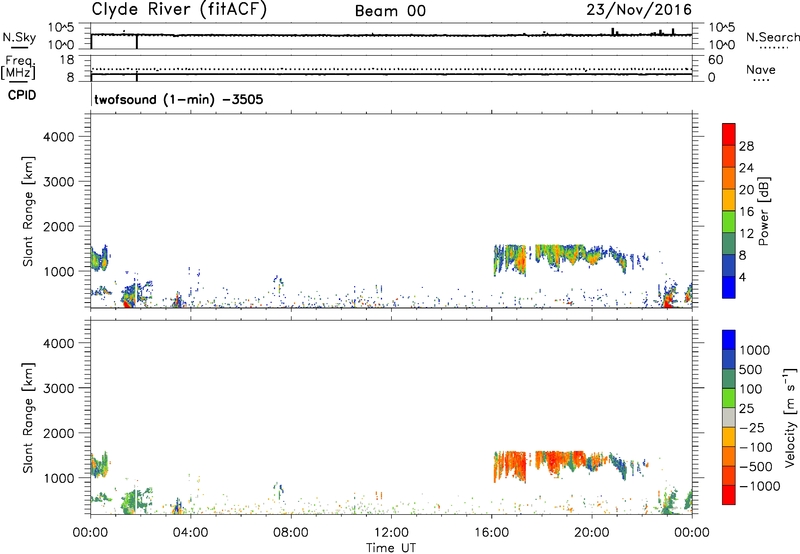
Task: Click 'twofsound (1-min) -3505' text
Action: pyautogui.click(x=179, y=99)
